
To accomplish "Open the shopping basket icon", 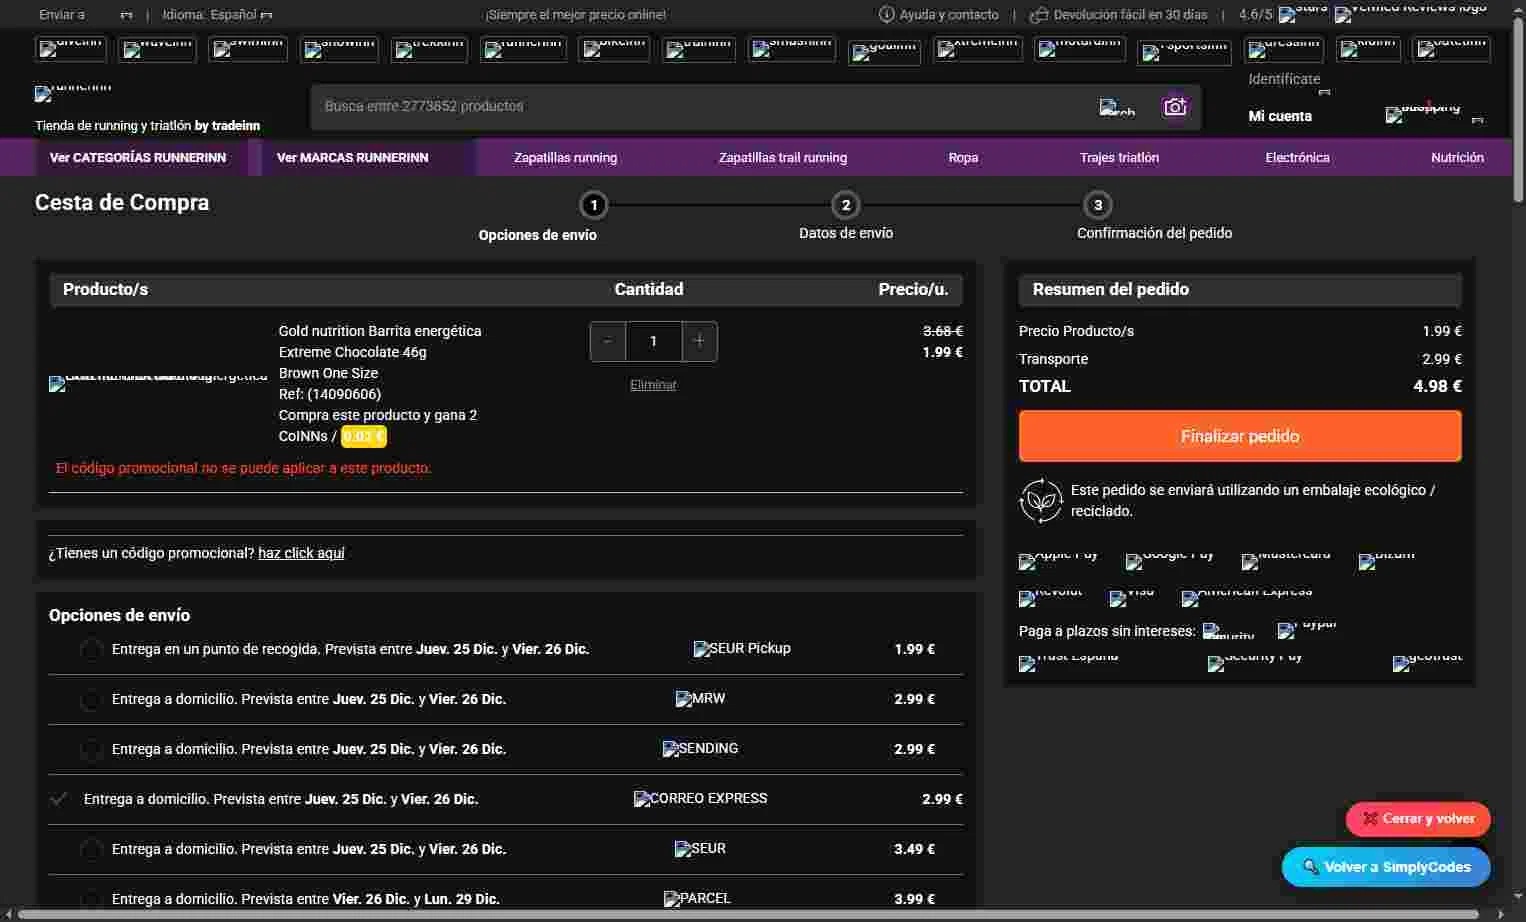I will [x=1422, y=114].
